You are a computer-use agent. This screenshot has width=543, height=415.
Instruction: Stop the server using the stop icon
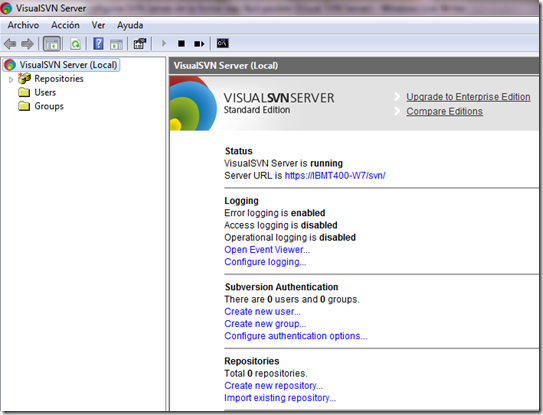pyautogui.click(x=181, y=44)
